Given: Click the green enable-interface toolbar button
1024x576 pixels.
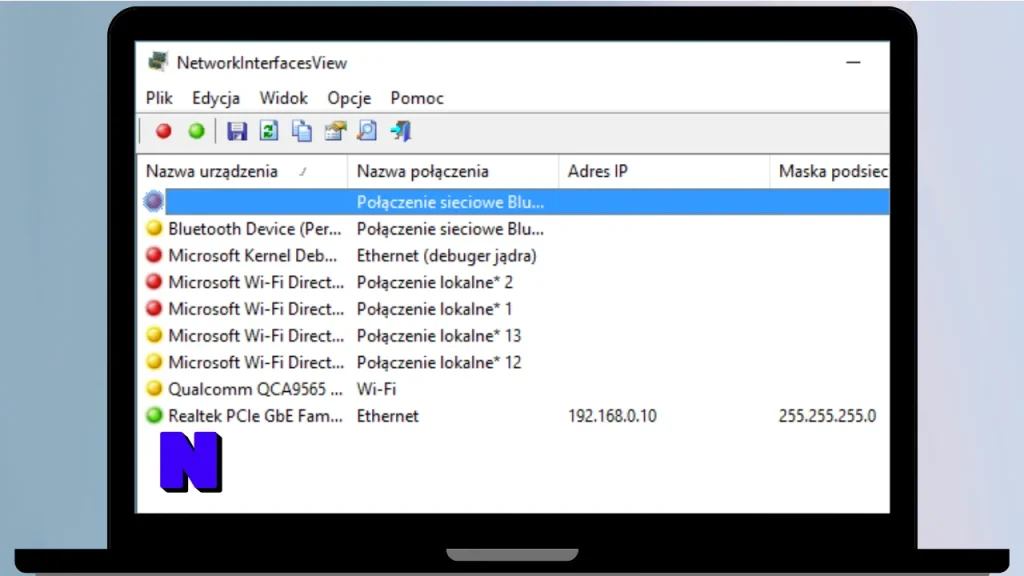Looking at the screenshot, I should 196,131.
